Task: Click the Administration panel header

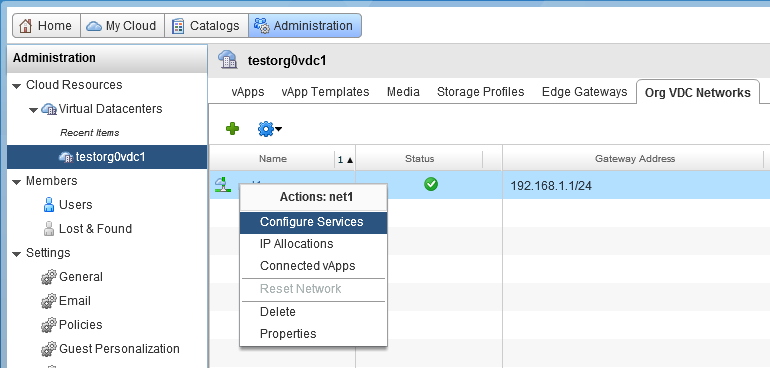Action: (x=107, y=58)
